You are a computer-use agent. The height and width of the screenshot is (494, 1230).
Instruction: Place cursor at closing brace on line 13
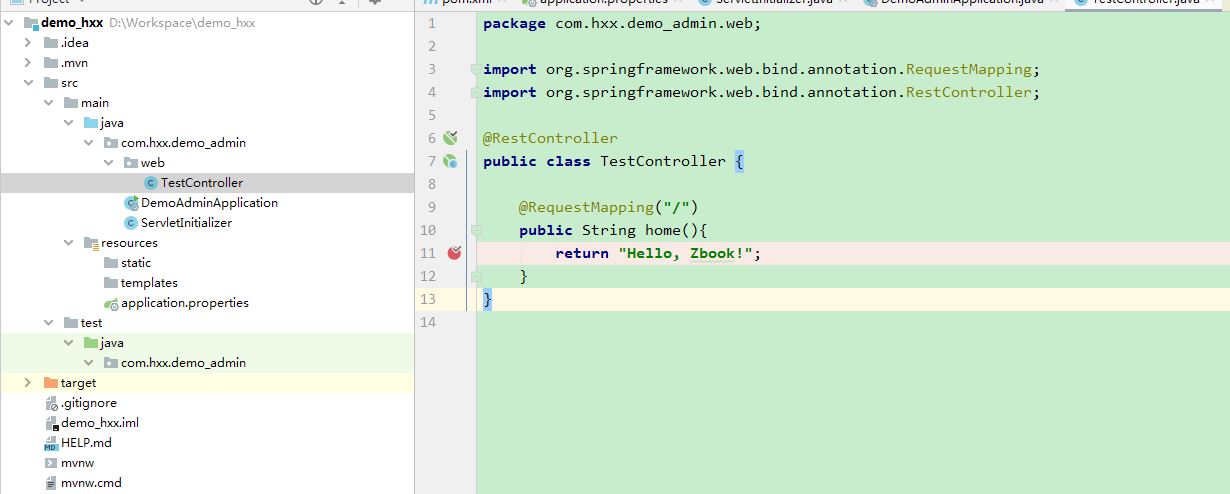tap(487, 299)
